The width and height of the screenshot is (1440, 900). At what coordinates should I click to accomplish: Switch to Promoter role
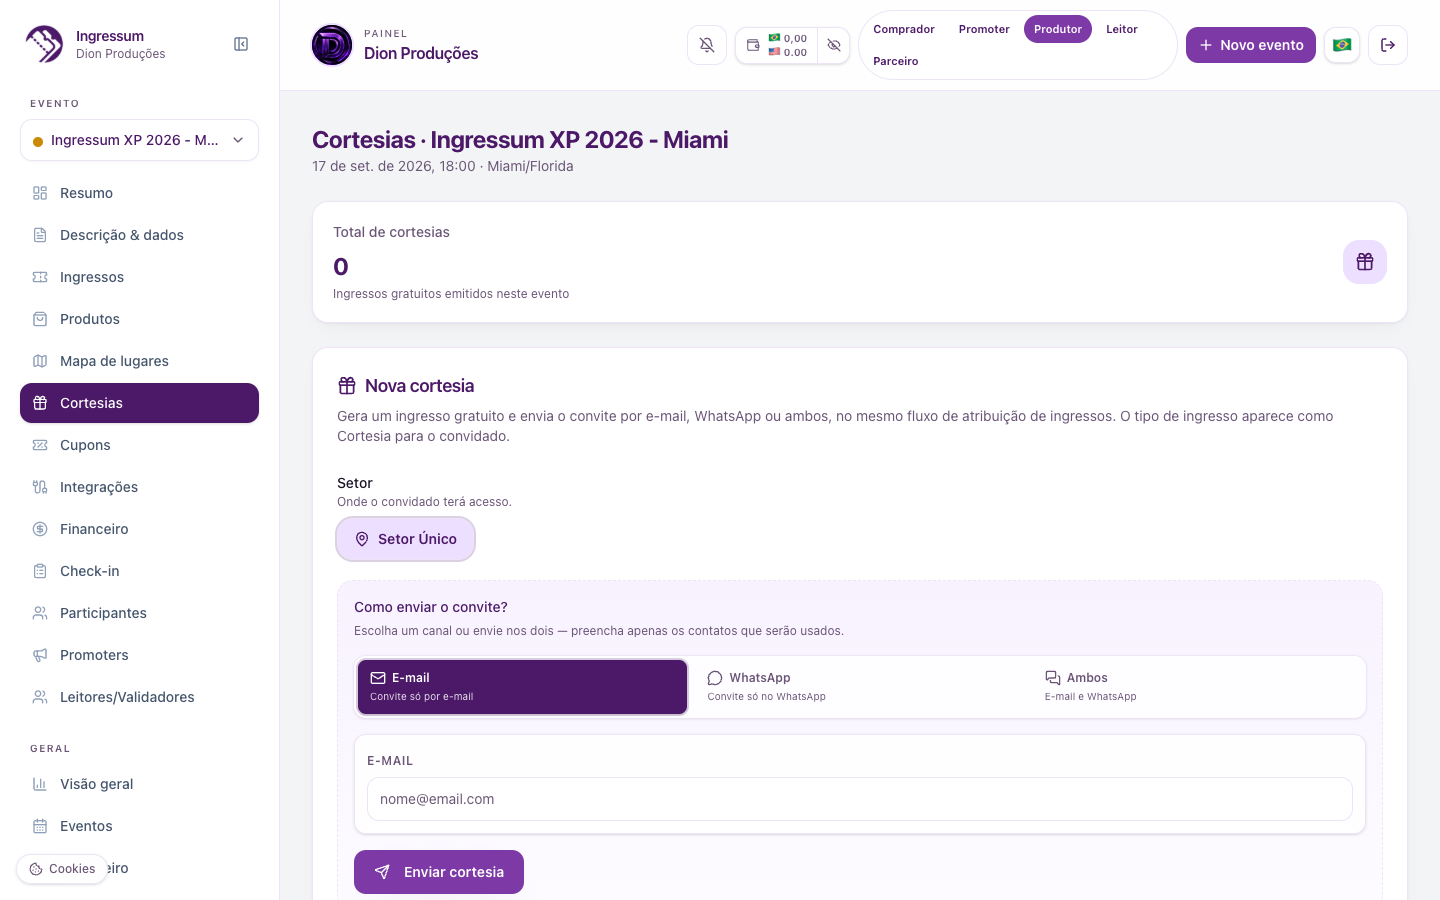tap(984, 29)
